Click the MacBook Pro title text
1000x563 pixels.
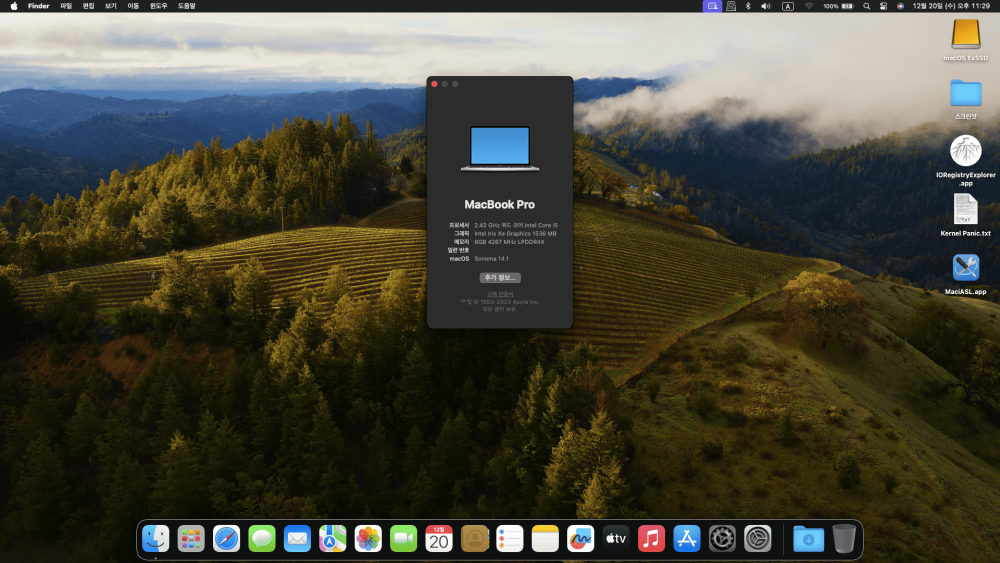499,205
